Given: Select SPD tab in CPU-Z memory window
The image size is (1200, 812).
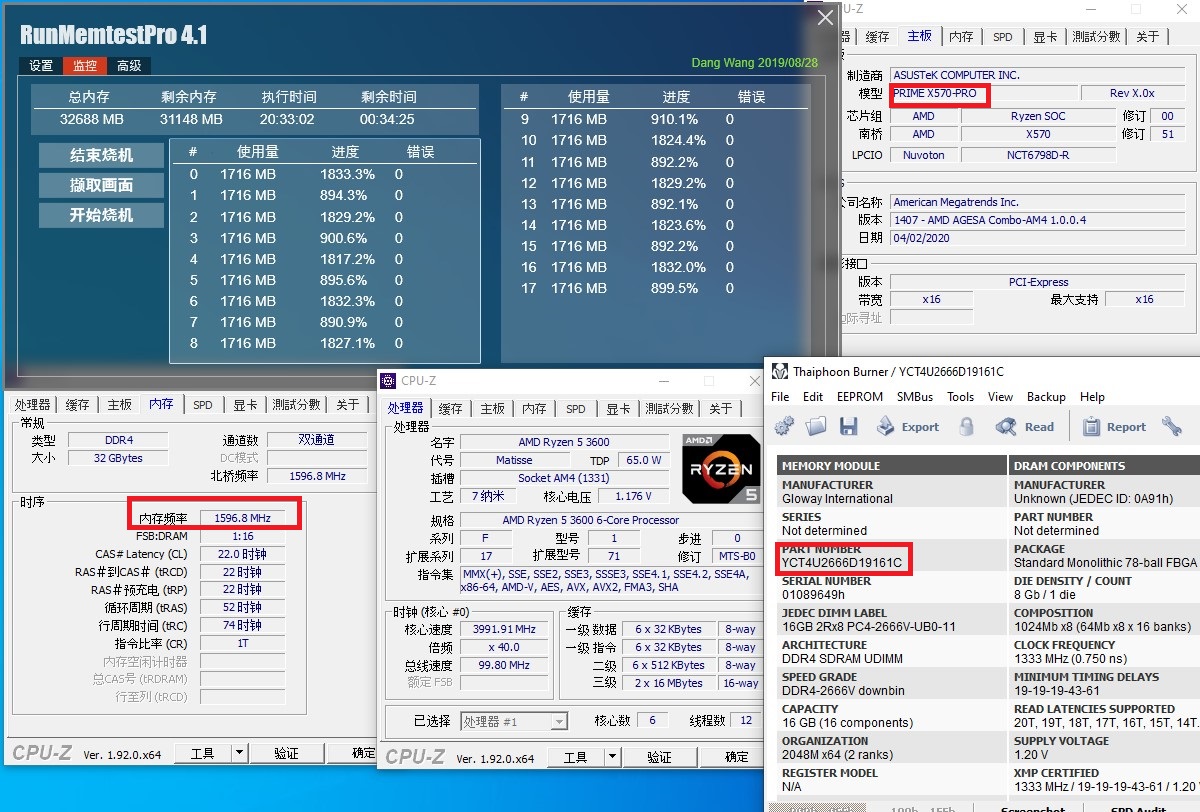Looking at the screenshot, I should pos(203,405).
